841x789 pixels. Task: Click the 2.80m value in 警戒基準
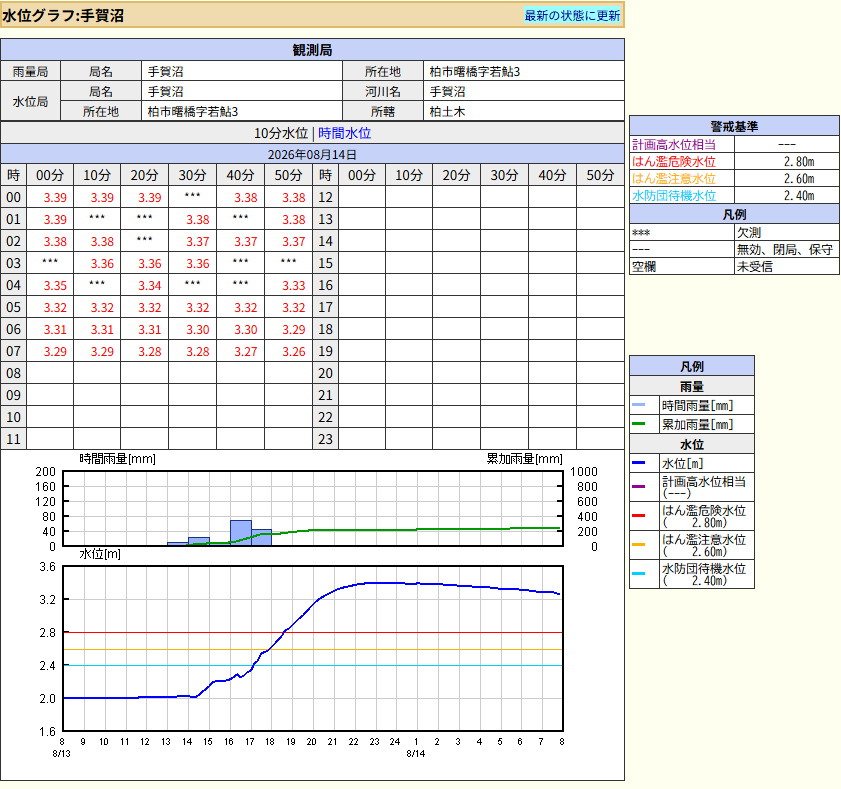[799, 161]
